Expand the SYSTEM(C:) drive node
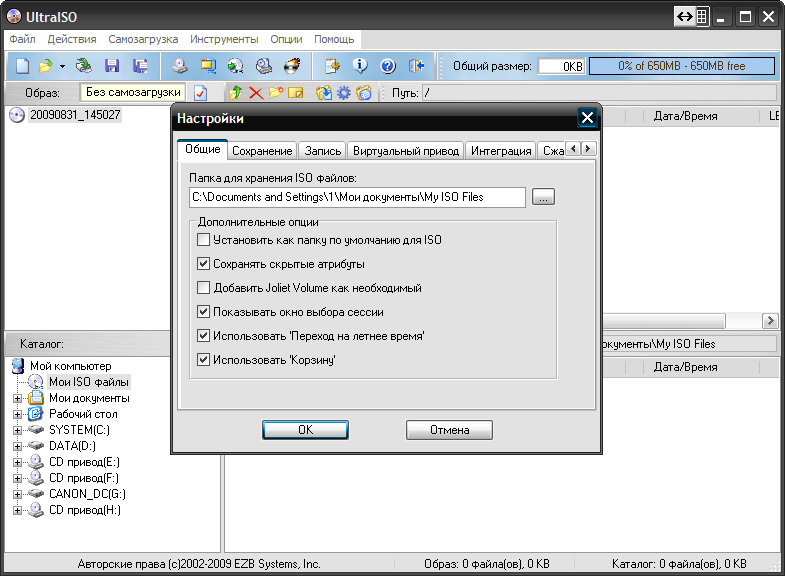785x576 pixels. [x=18, y=430]
